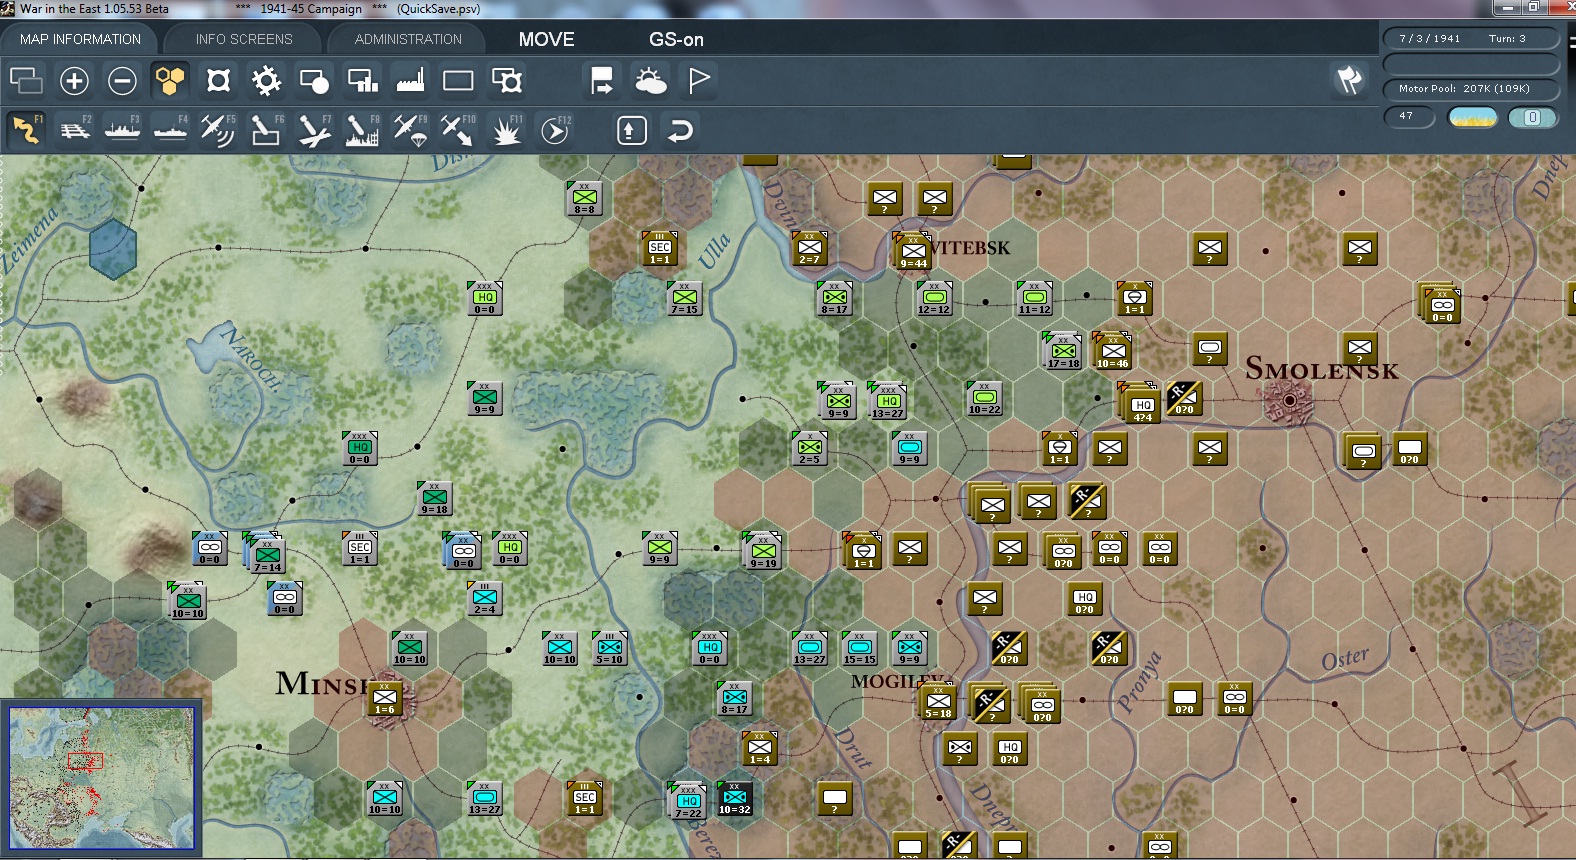Select the 1=4 Soviet unit
Image resolution: width=1576 pixels, height=860 pixels.
tap(760, 749)
